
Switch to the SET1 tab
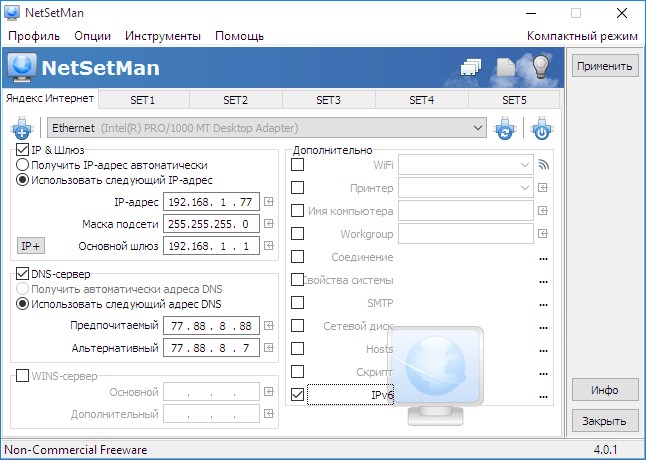point(143,100)
